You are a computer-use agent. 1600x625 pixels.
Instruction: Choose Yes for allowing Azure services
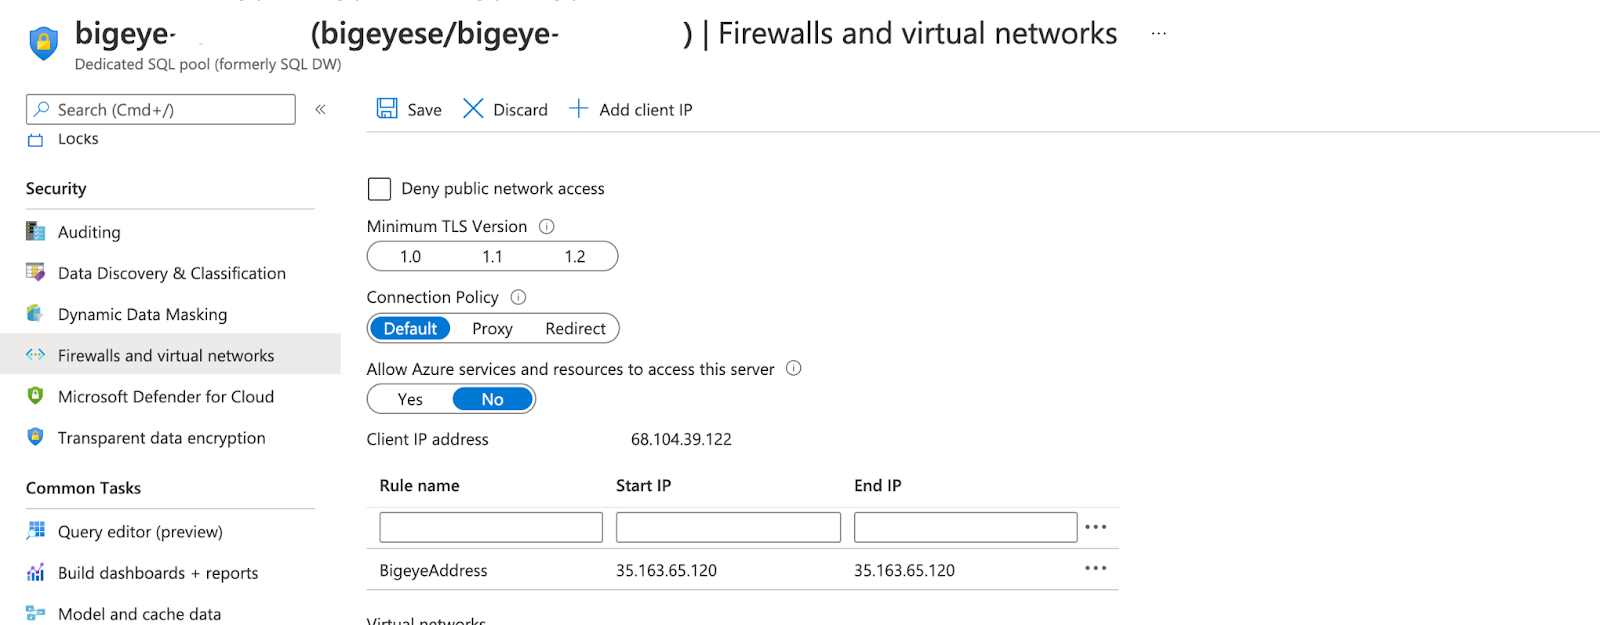[410, 399]
